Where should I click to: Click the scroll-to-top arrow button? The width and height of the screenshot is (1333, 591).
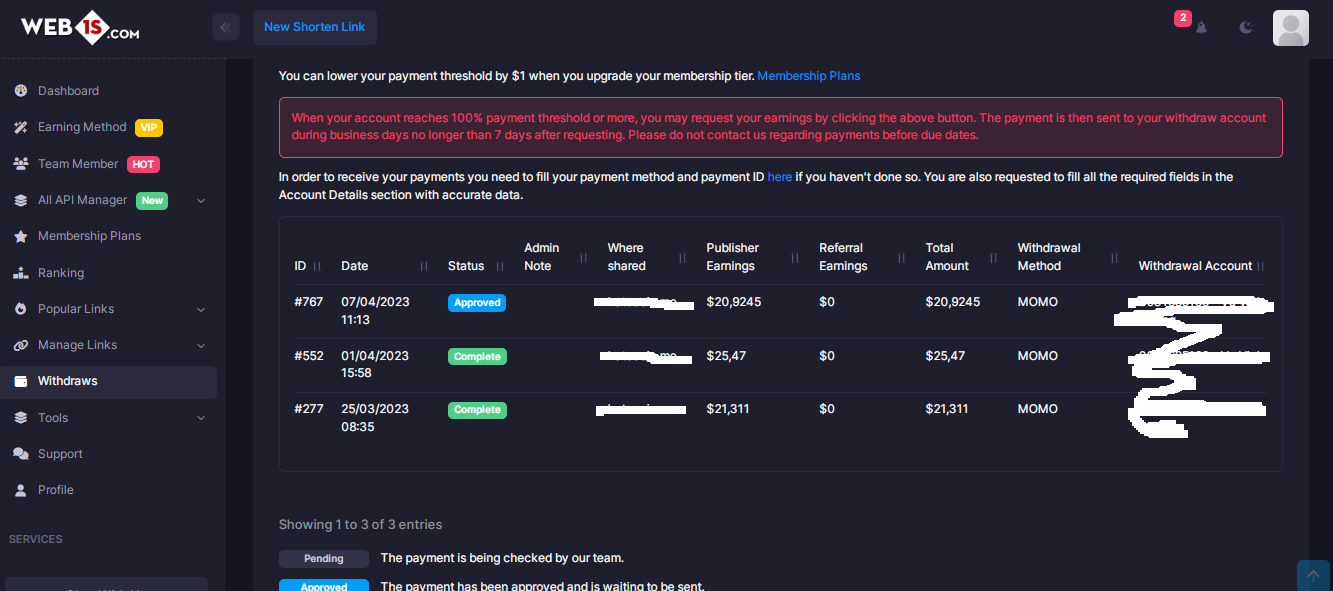(1313, 576)
